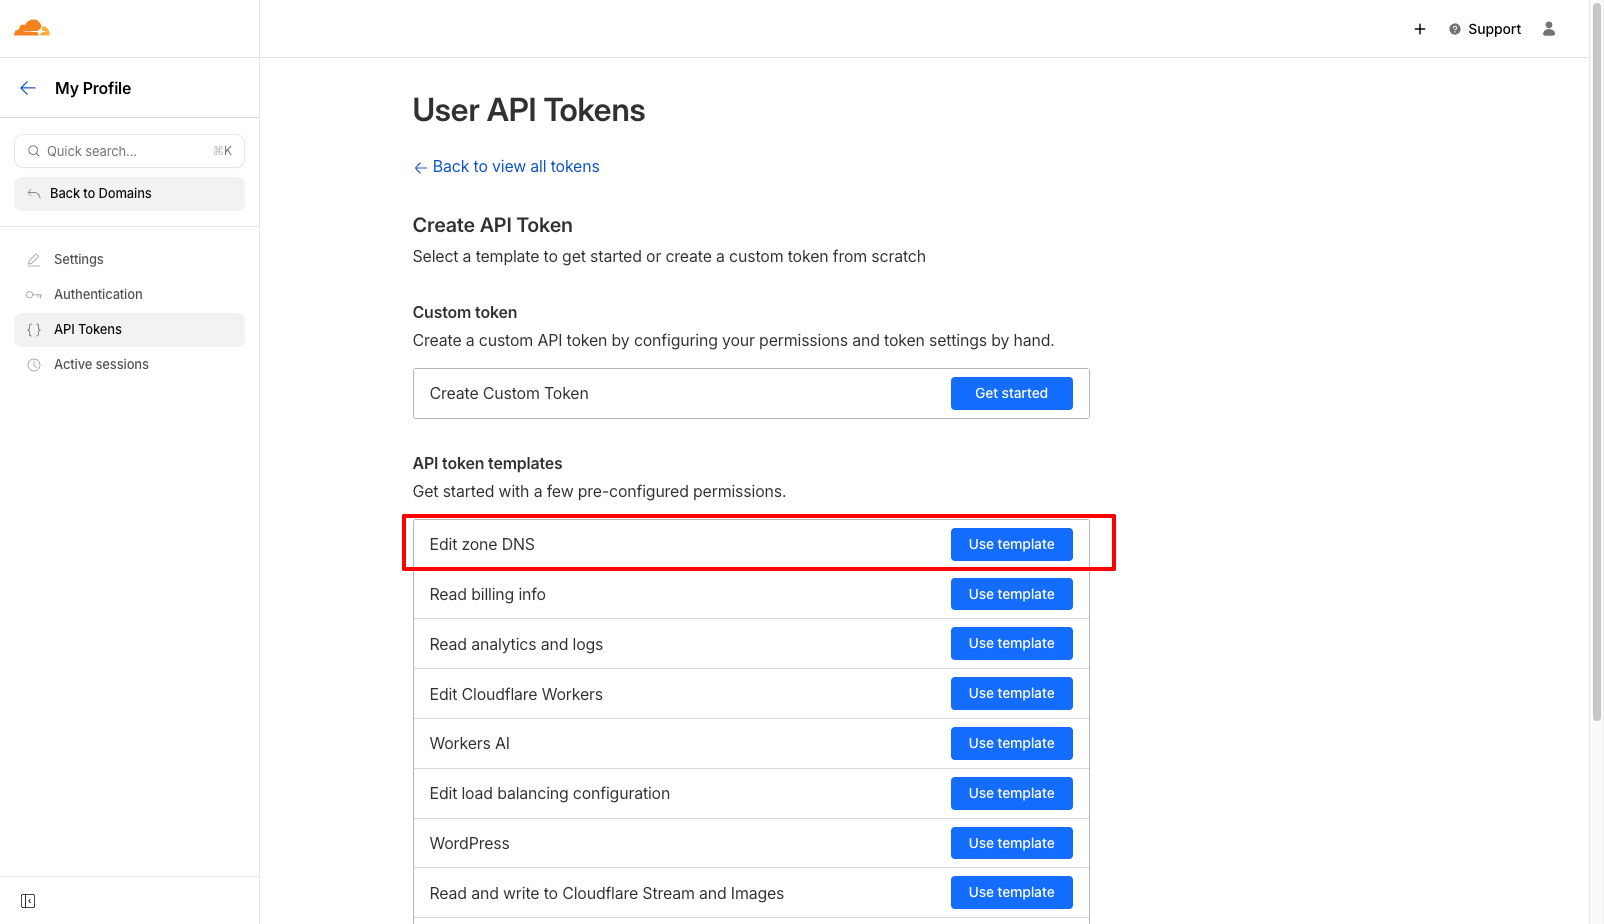Image resolution: width=1604 pixels, height=924 pixels.
Task: Click the back arrow beside My Profile
Action: (28, 88)
